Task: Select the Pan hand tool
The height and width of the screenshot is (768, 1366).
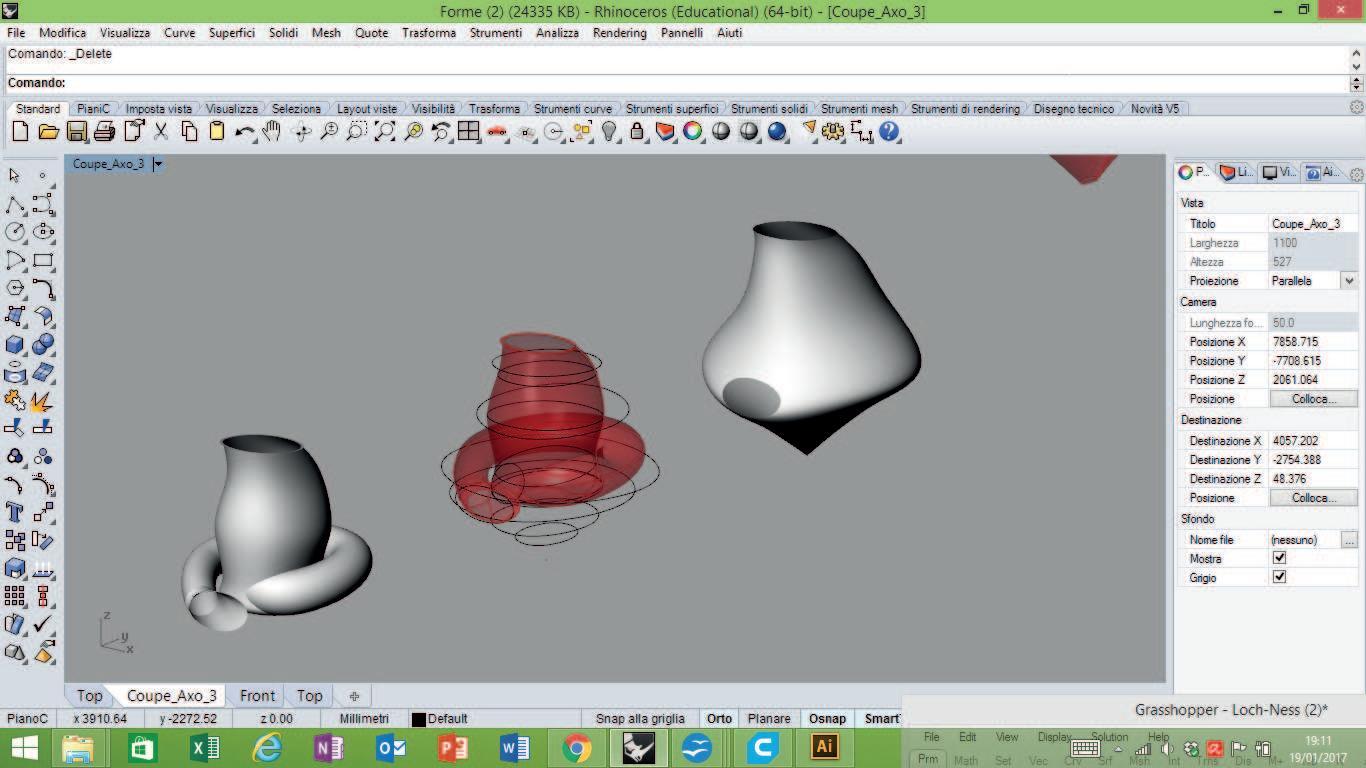Action: [x=272, y=131]
